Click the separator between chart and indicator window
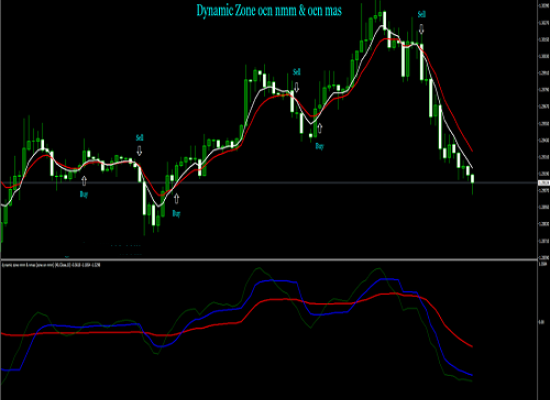The width and height of the screenshot is (550, 400). click(x=269, y=260)
